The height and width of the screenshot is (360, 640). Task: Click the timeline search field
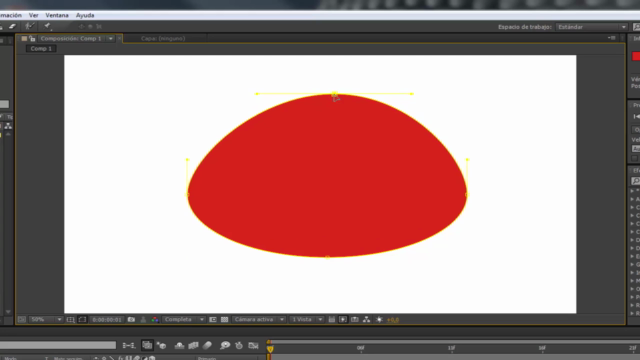click(58, 345)
